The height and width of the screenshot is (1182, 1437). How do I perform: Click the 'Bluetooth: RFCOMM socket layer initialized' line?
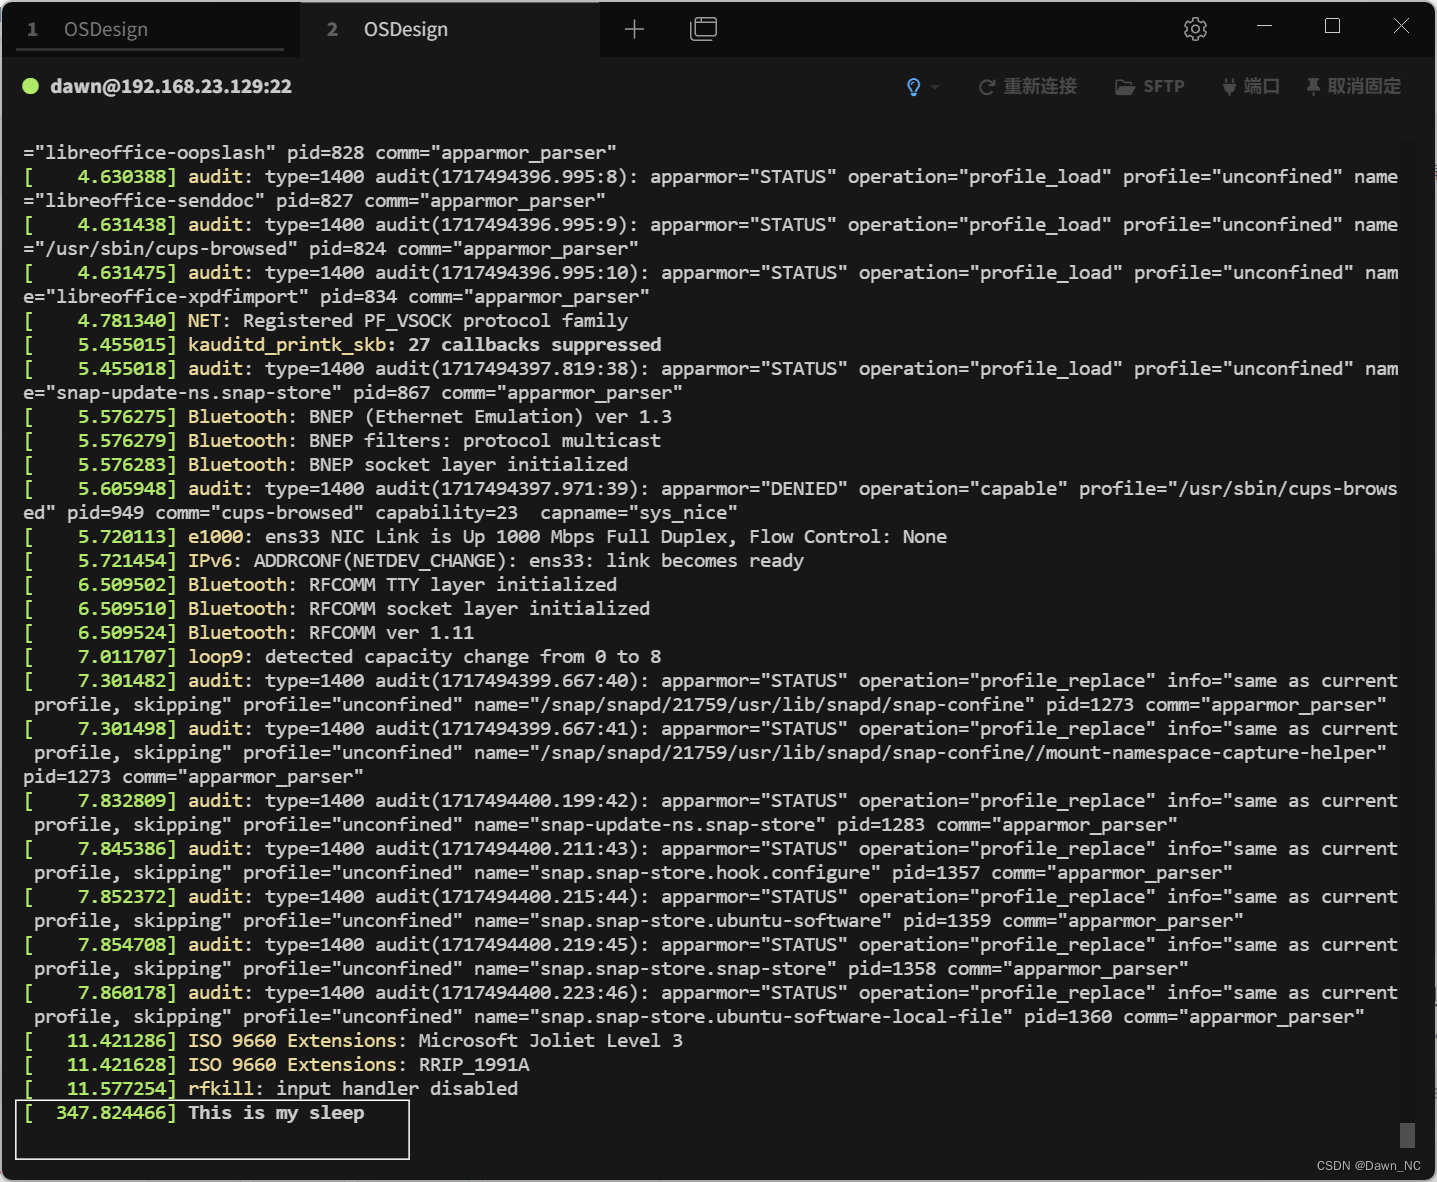[337, 609]
